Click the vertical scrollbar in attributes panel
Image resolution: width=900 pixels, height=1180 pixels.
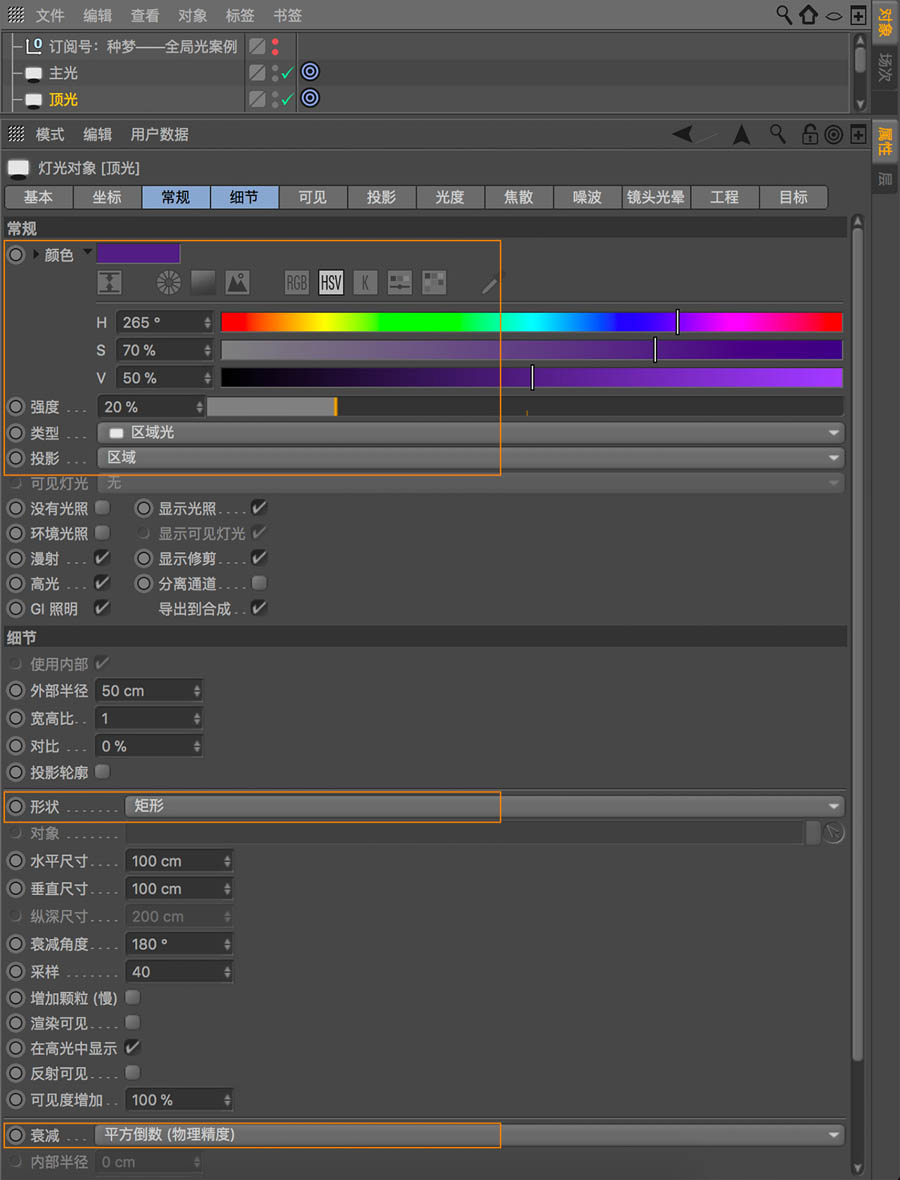[x=857, y=600]
